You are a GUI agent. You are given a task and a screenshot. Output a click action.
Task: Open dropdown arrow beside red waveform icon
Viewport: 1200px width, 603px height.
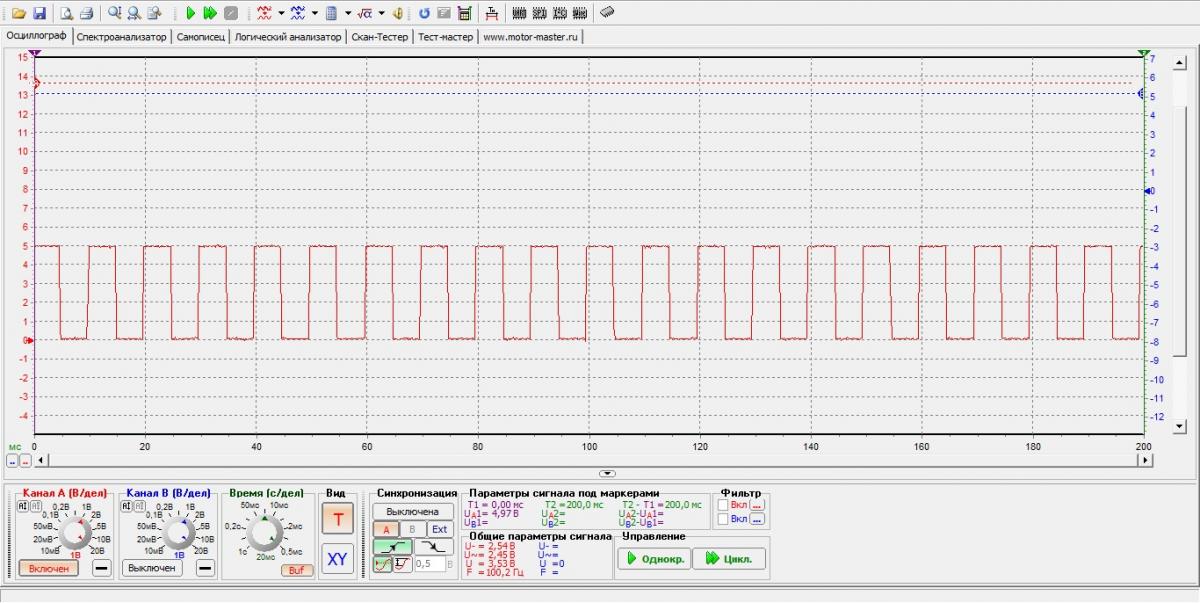tap(281, 14)
